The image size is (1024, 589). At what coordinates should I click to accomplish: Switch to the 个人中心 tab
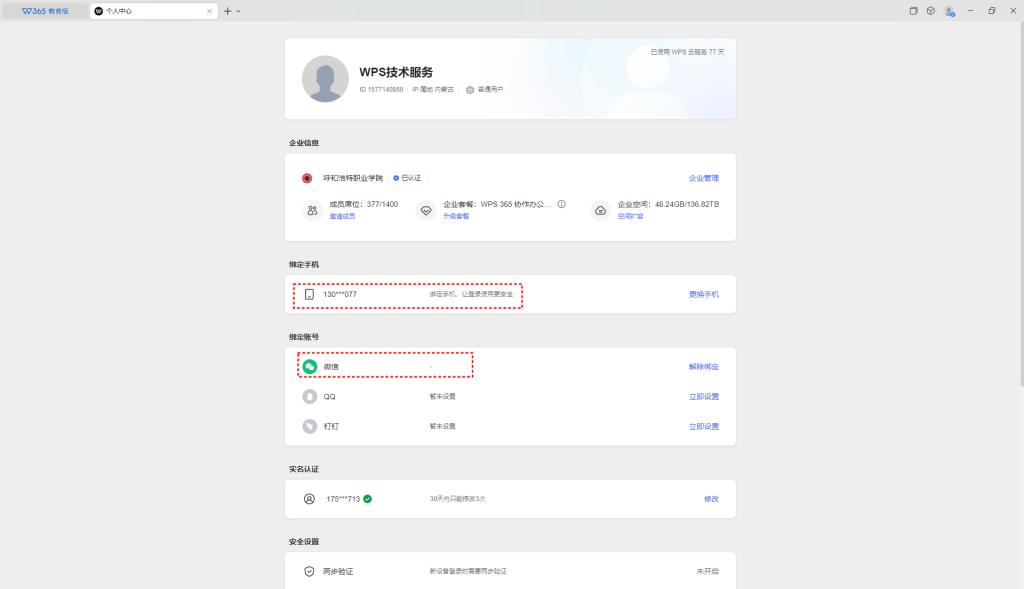(153, 11)
